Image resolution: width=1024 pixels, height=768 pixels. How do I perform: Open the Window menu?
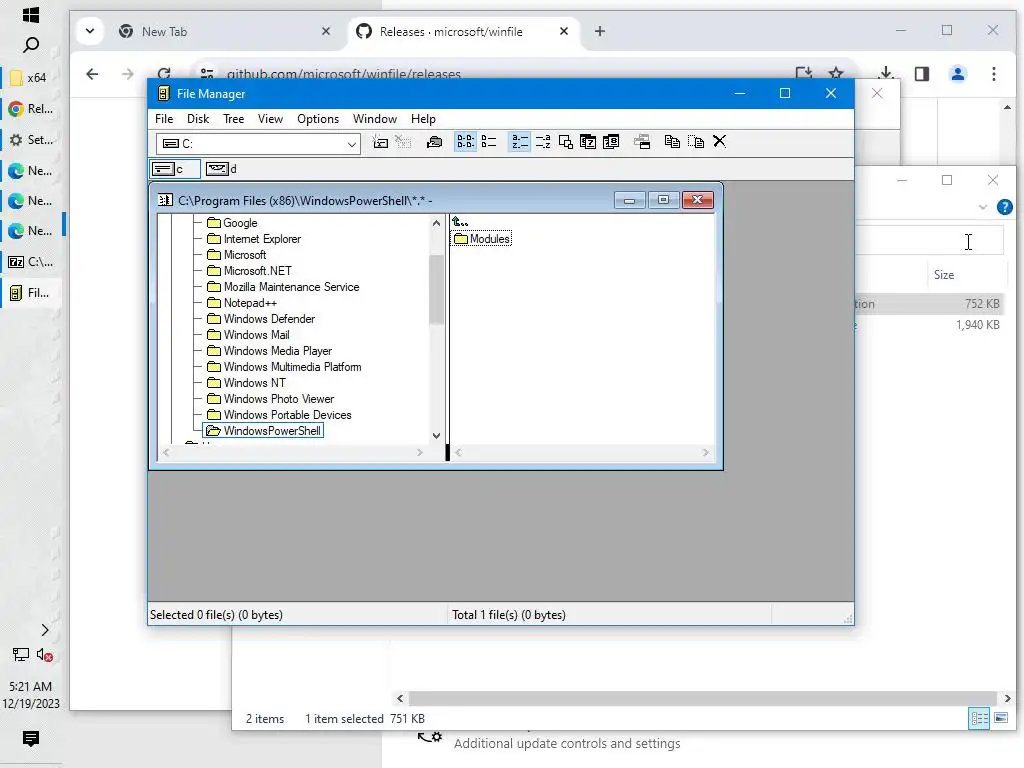(x=375, y=119)
